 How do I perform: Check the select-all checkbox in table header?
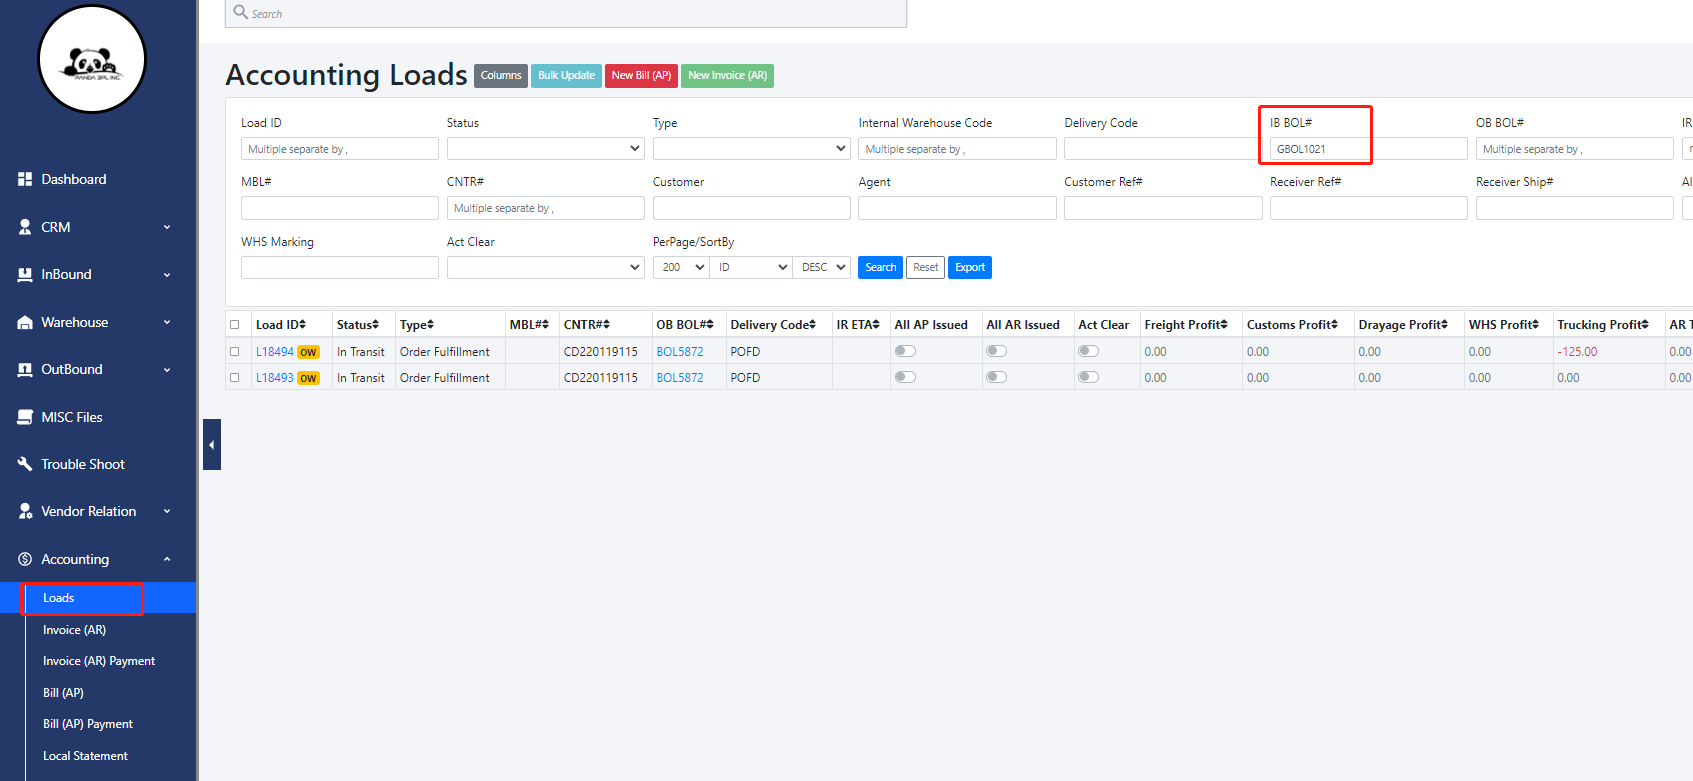[x=235, y=325]
